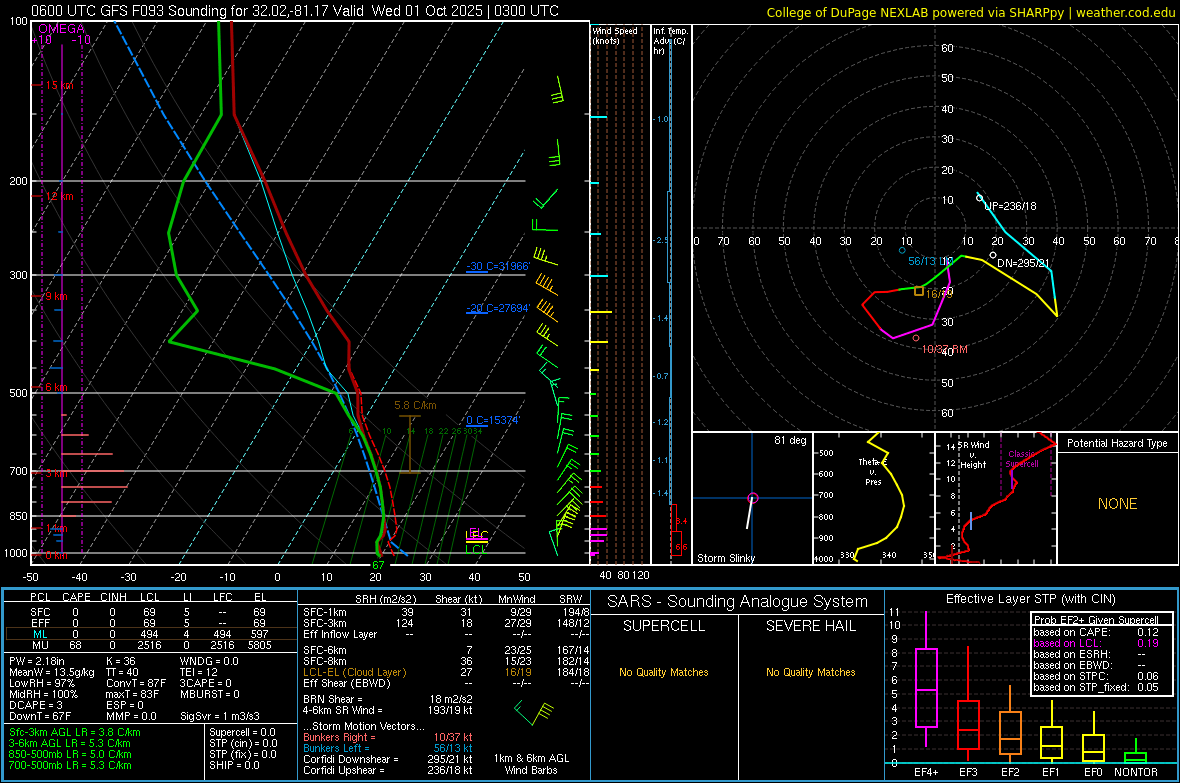Click the 'Corfidi Downshear =' row

[x=388, y=759]
